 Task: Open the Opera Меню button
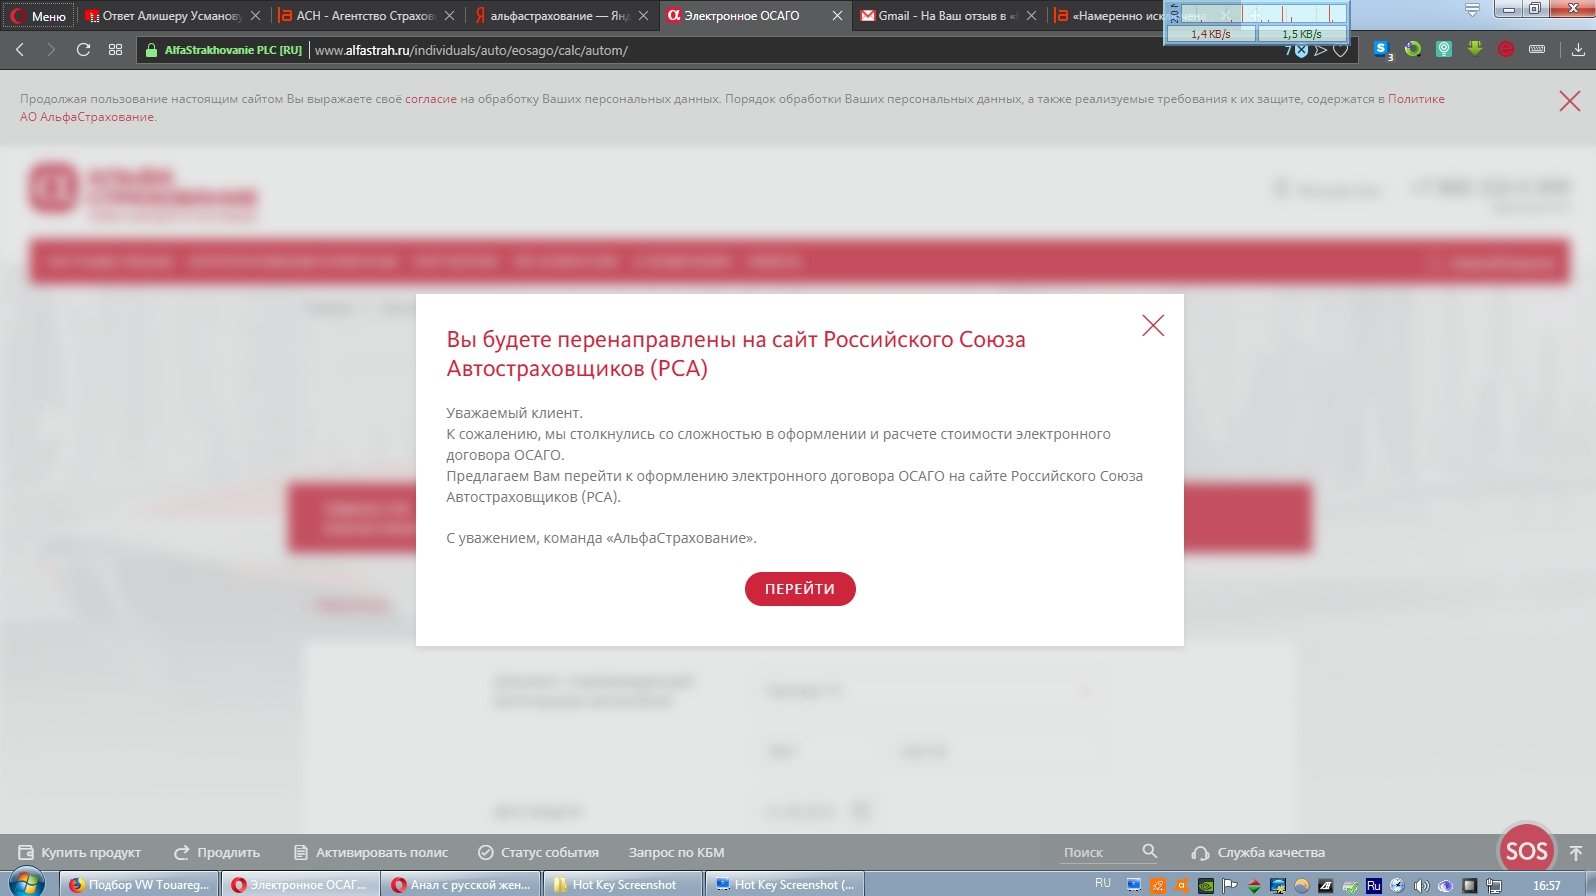tap(38, 16)
